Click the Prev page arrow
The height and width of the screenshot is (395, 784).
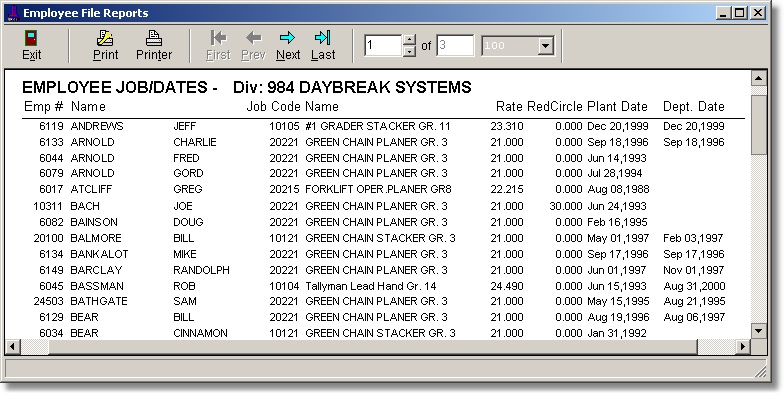tap(254, 38)
